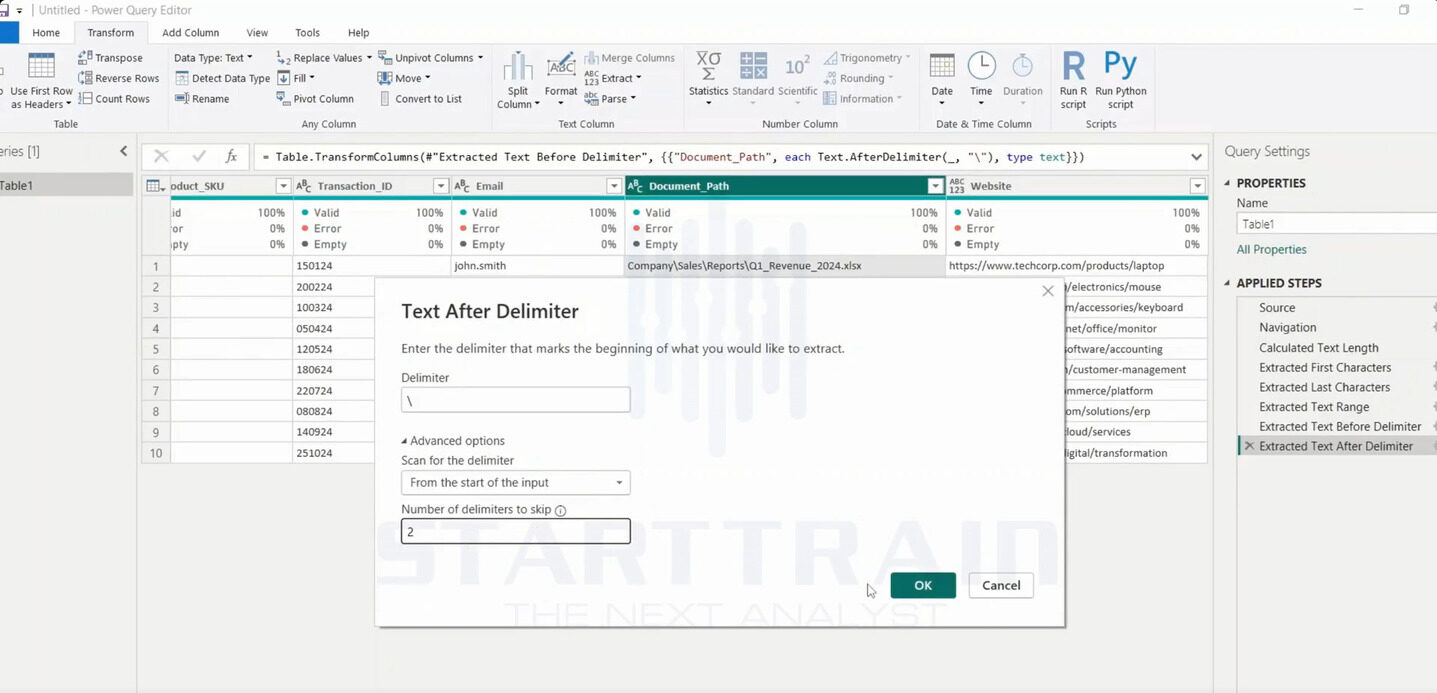Cancel the formula bar edit (X icon)
The width and height of the screenshot is (1437, 693).
coord(161,157)
